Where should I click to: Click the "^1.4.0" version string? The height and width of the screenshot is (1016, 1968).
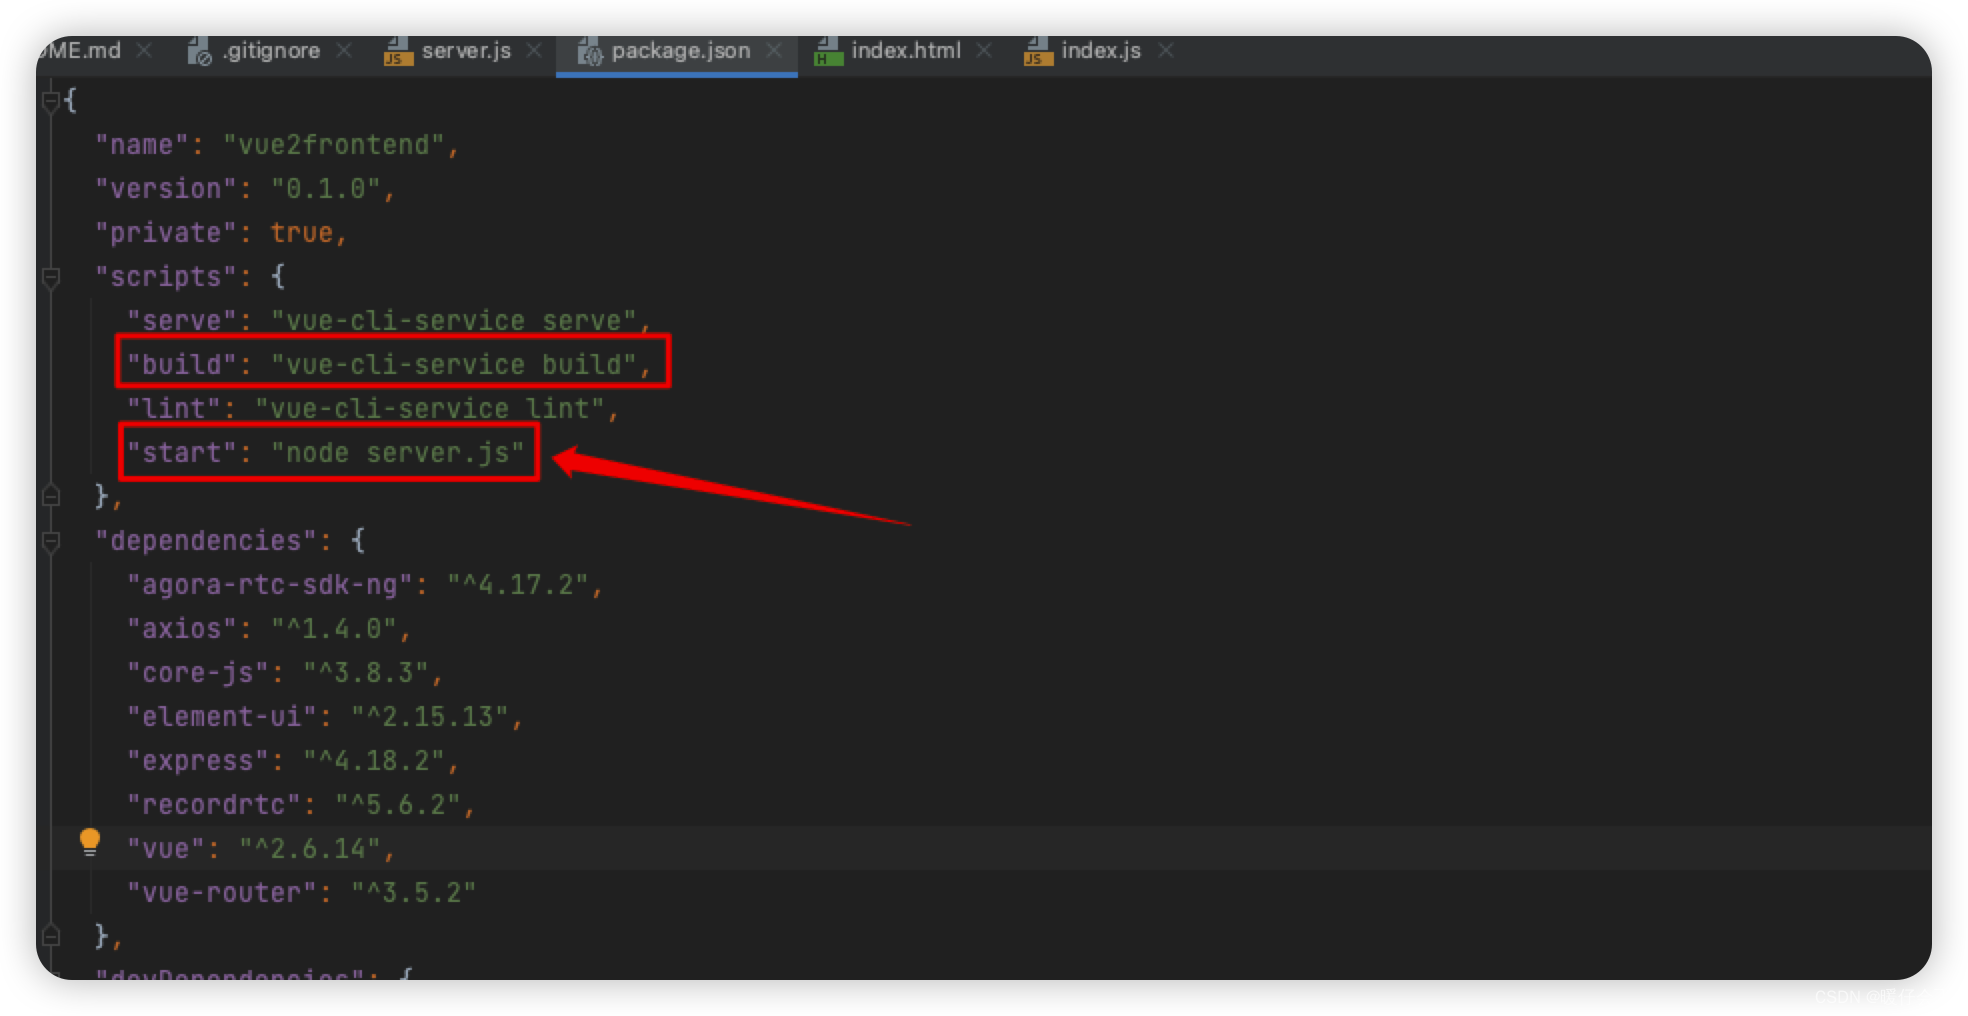pos(334,629)
